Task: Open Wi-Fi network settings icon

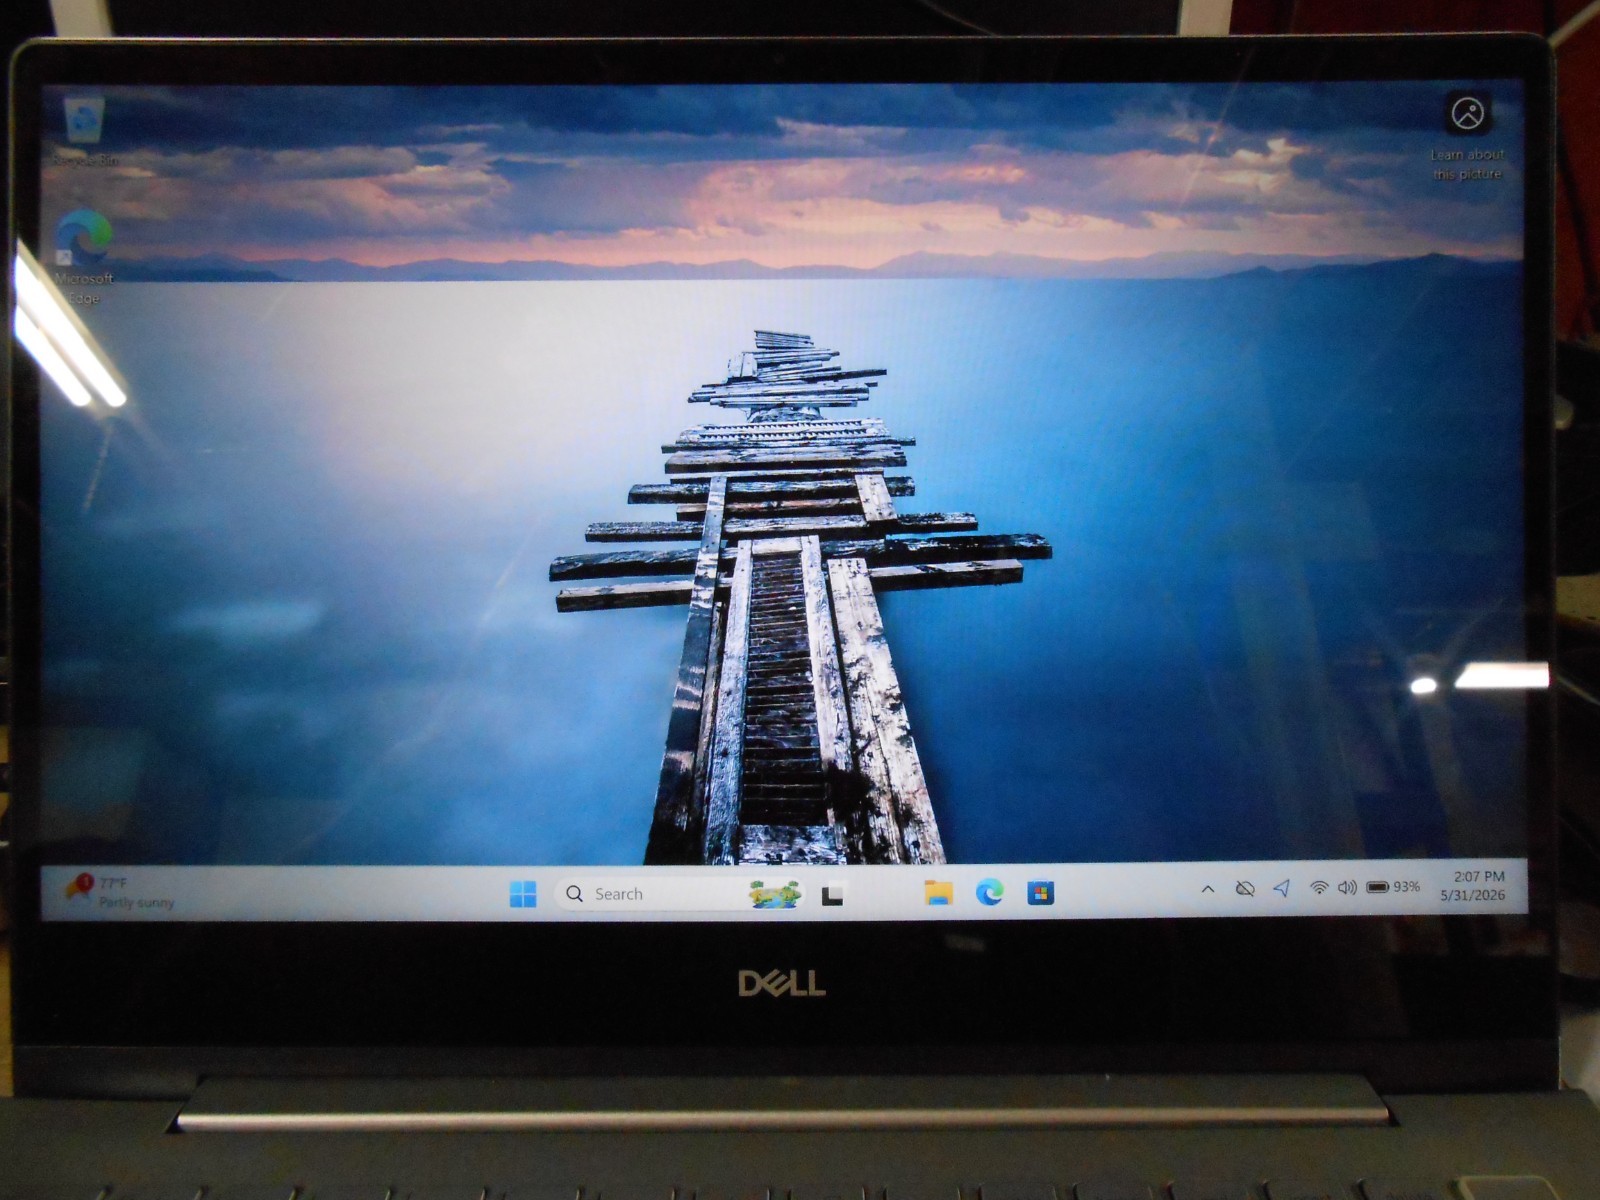Action: [x=1319, y=888]
